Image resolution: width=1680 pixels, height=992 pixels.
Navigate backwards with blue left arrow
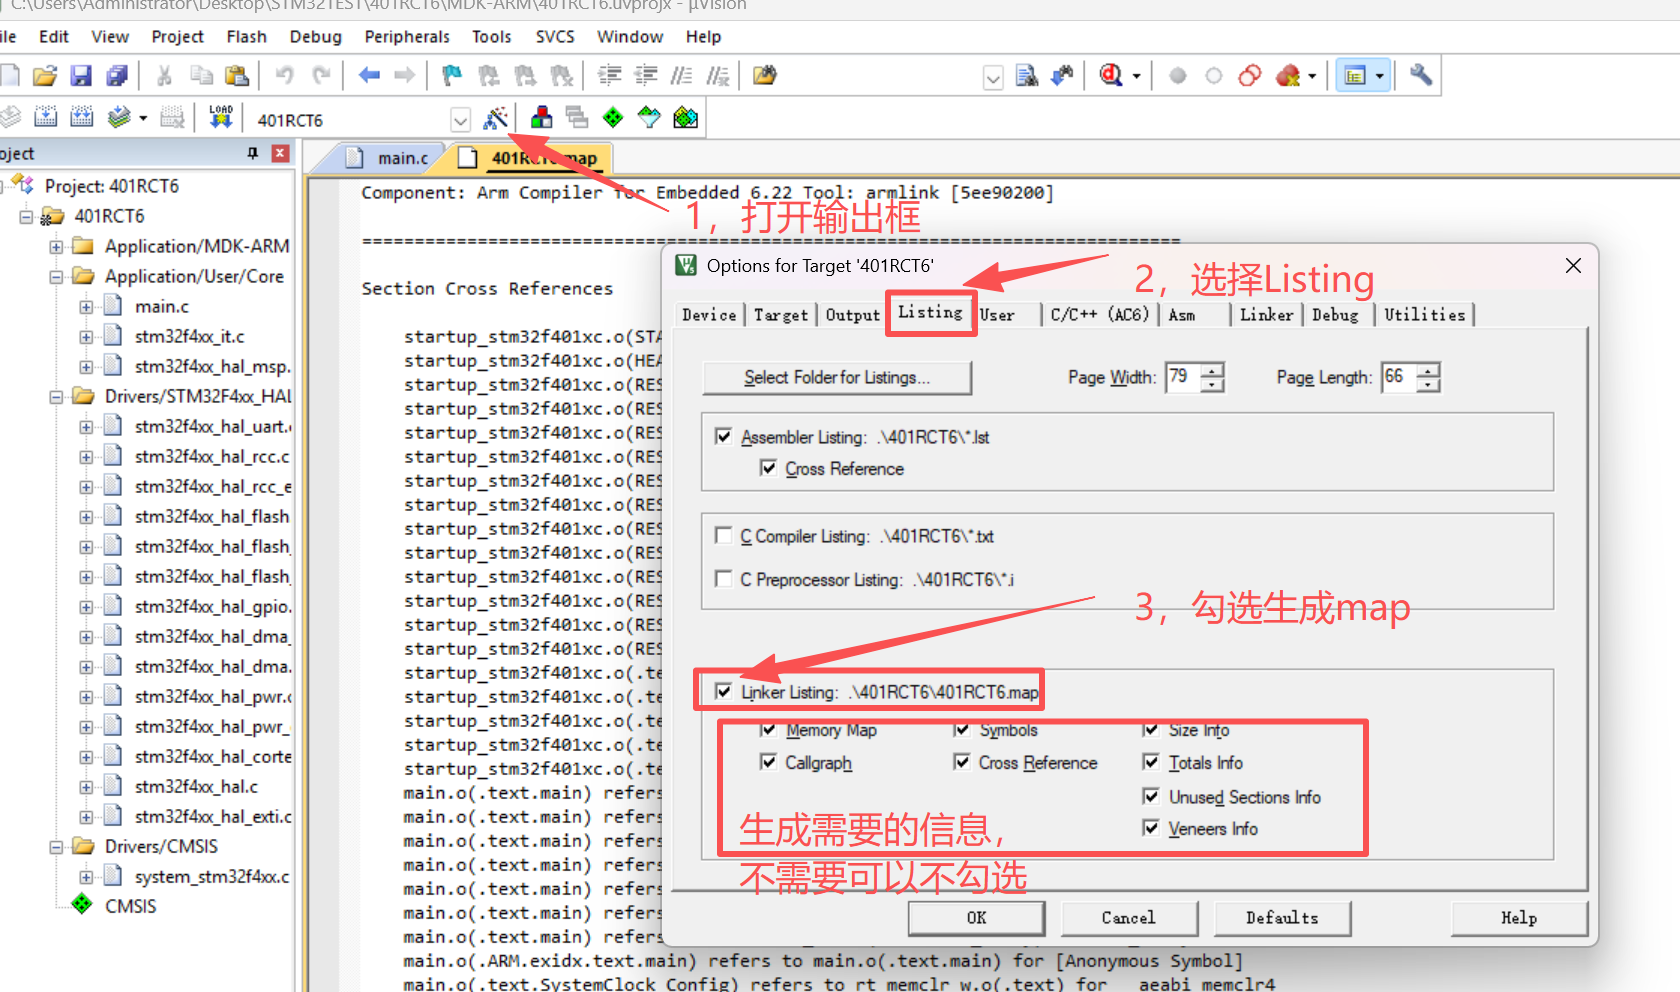(x=369, y=76)
